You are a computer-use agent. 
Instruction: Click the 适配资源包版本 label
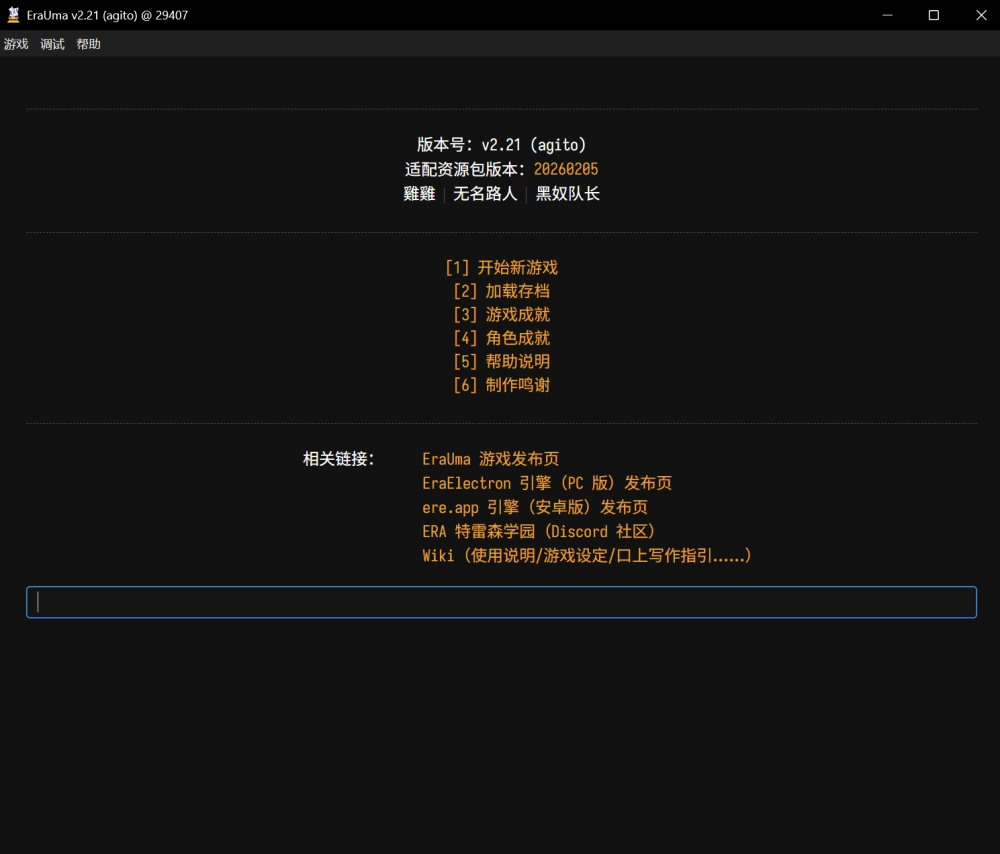tap(464, 169)
